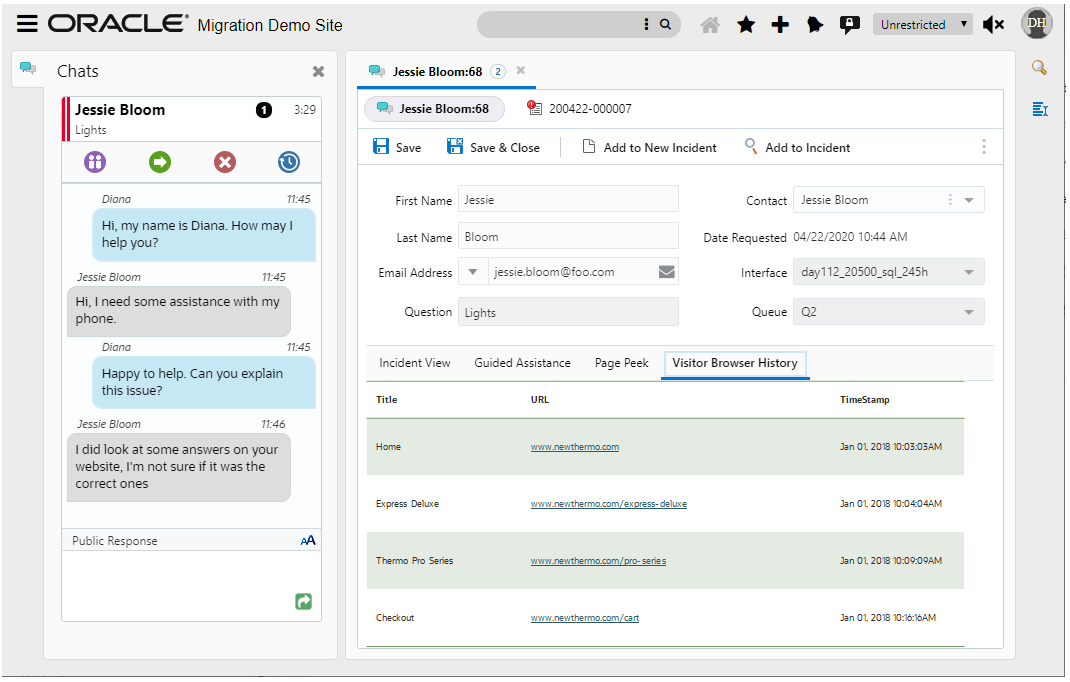Click the purple conference chat icon
The height and width of the screenshot is (682, 1070).
click(95, 162)
